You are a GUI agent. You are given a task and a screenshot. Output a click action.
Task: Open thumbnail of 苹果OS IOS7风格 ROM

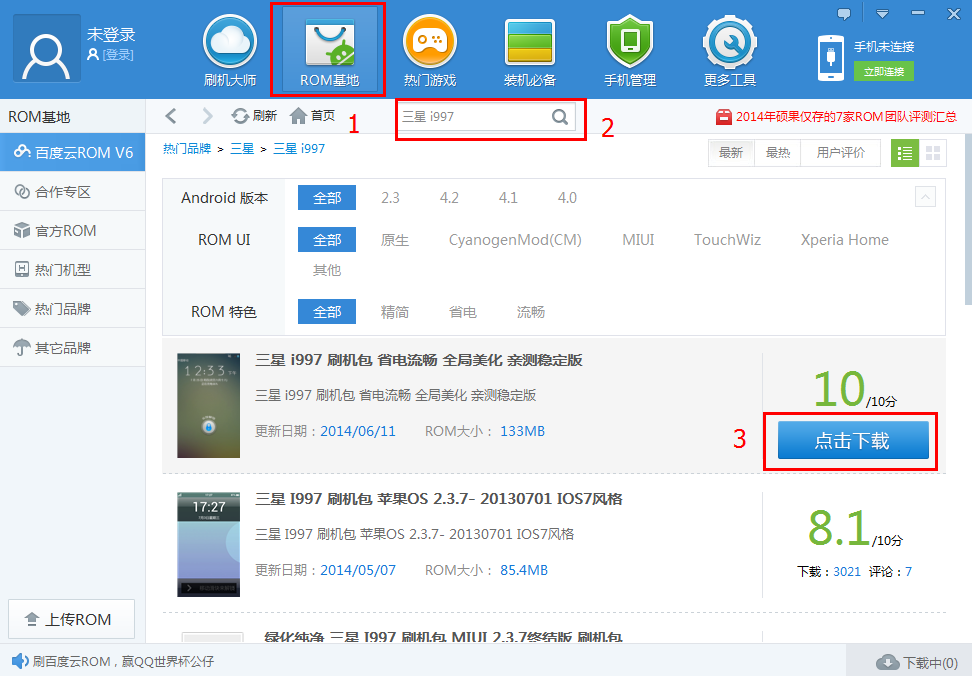(208, 544)
